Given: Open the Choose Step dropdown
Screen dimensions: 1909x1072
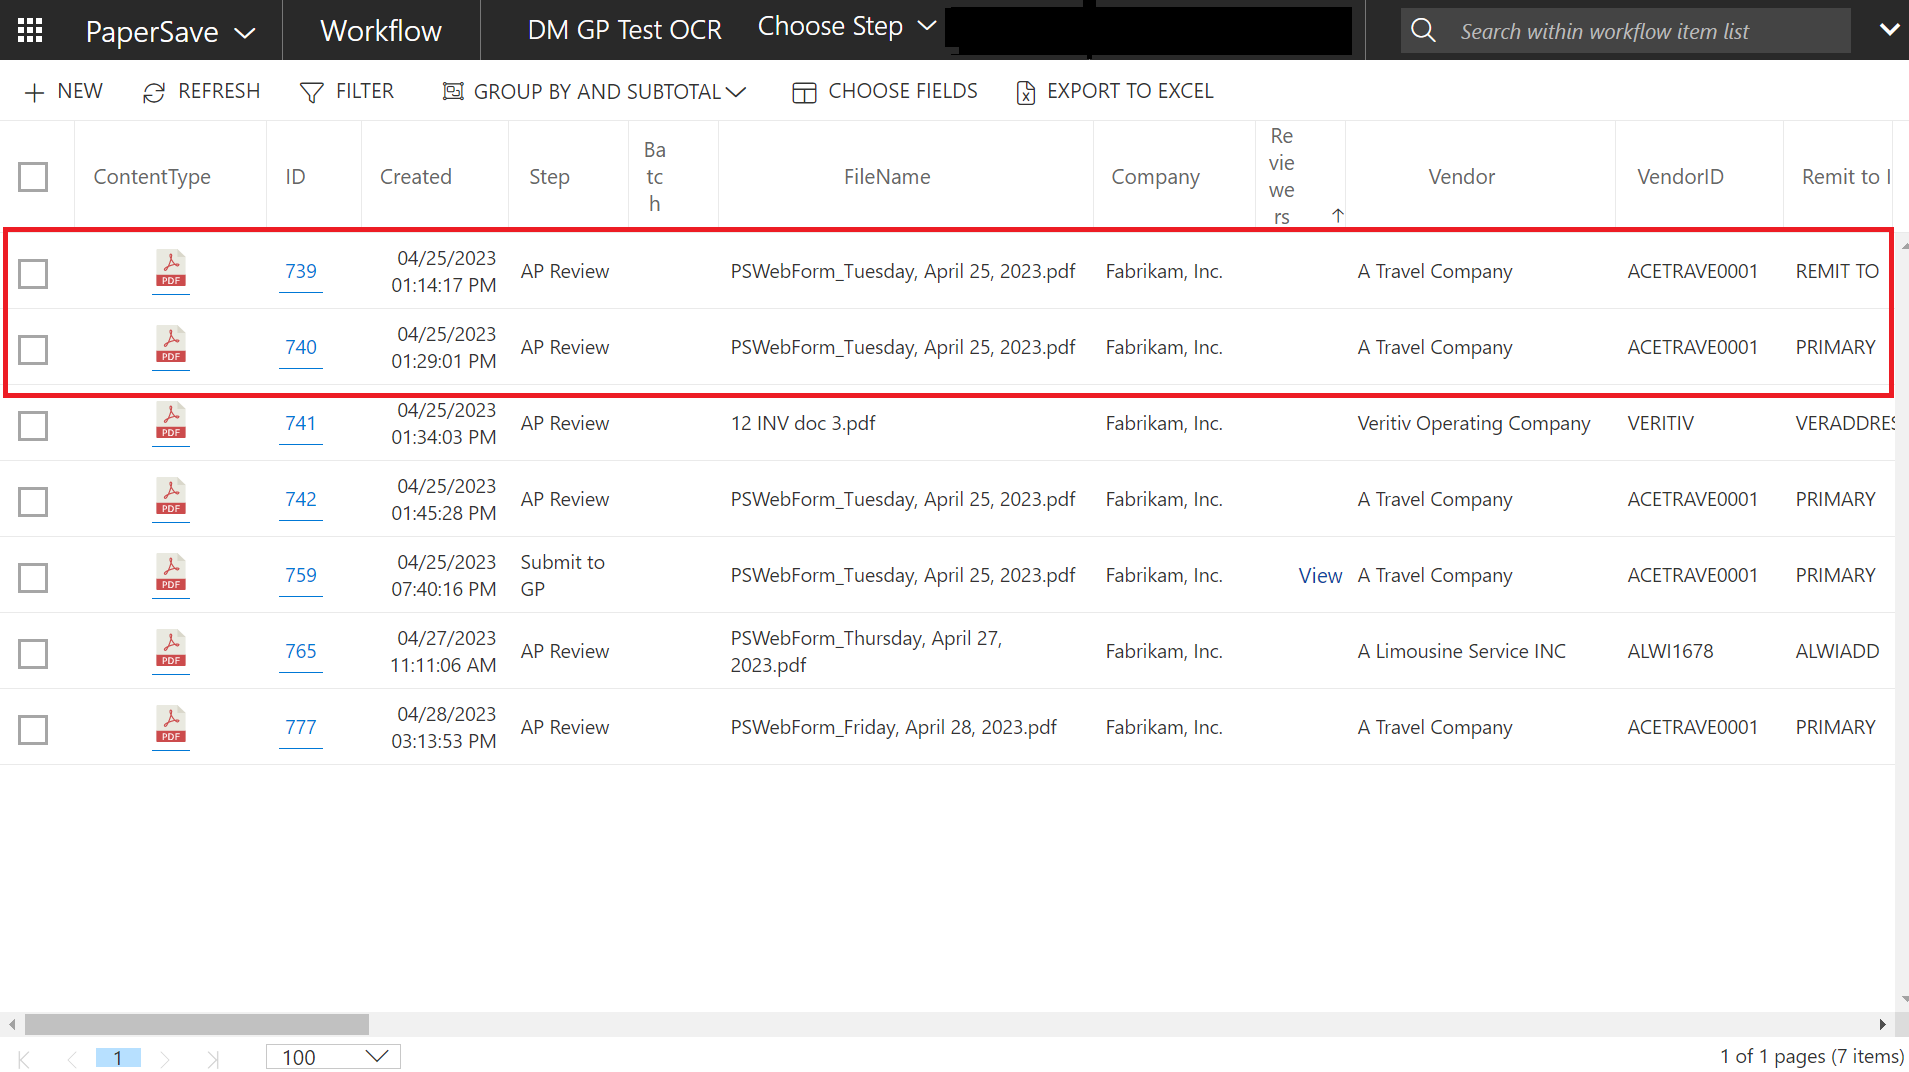Looking at the screenshot, I should [x=846, y=27].
